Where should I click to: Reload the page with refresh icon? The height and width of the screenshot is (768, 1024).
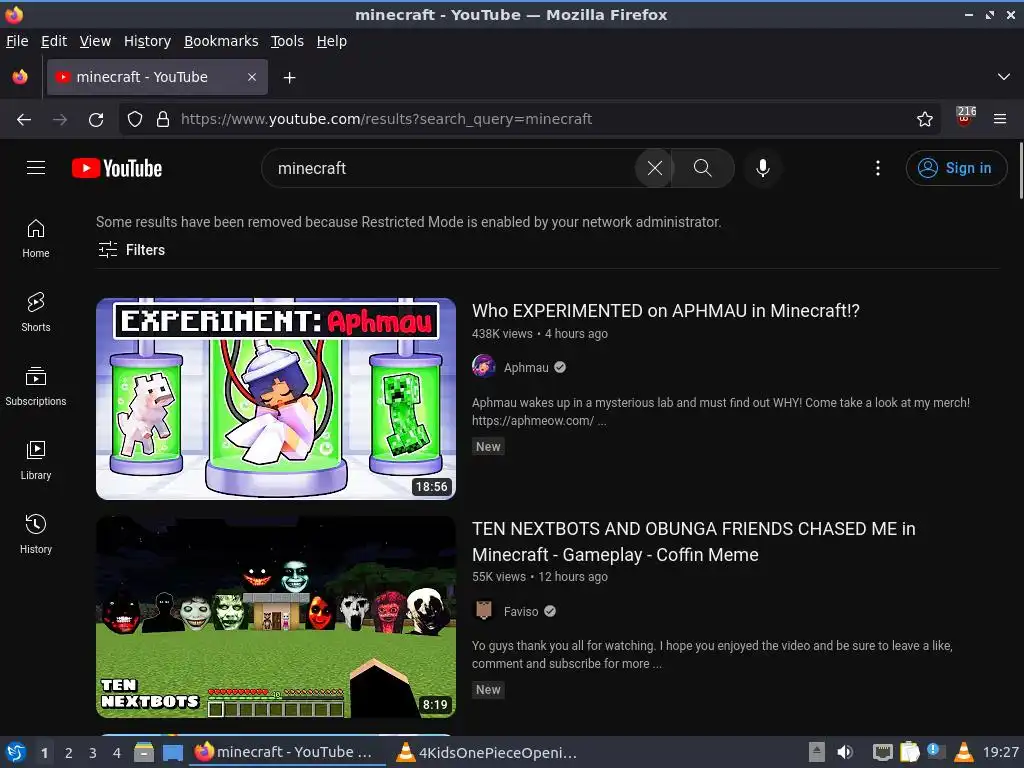[x=96, y=119]
